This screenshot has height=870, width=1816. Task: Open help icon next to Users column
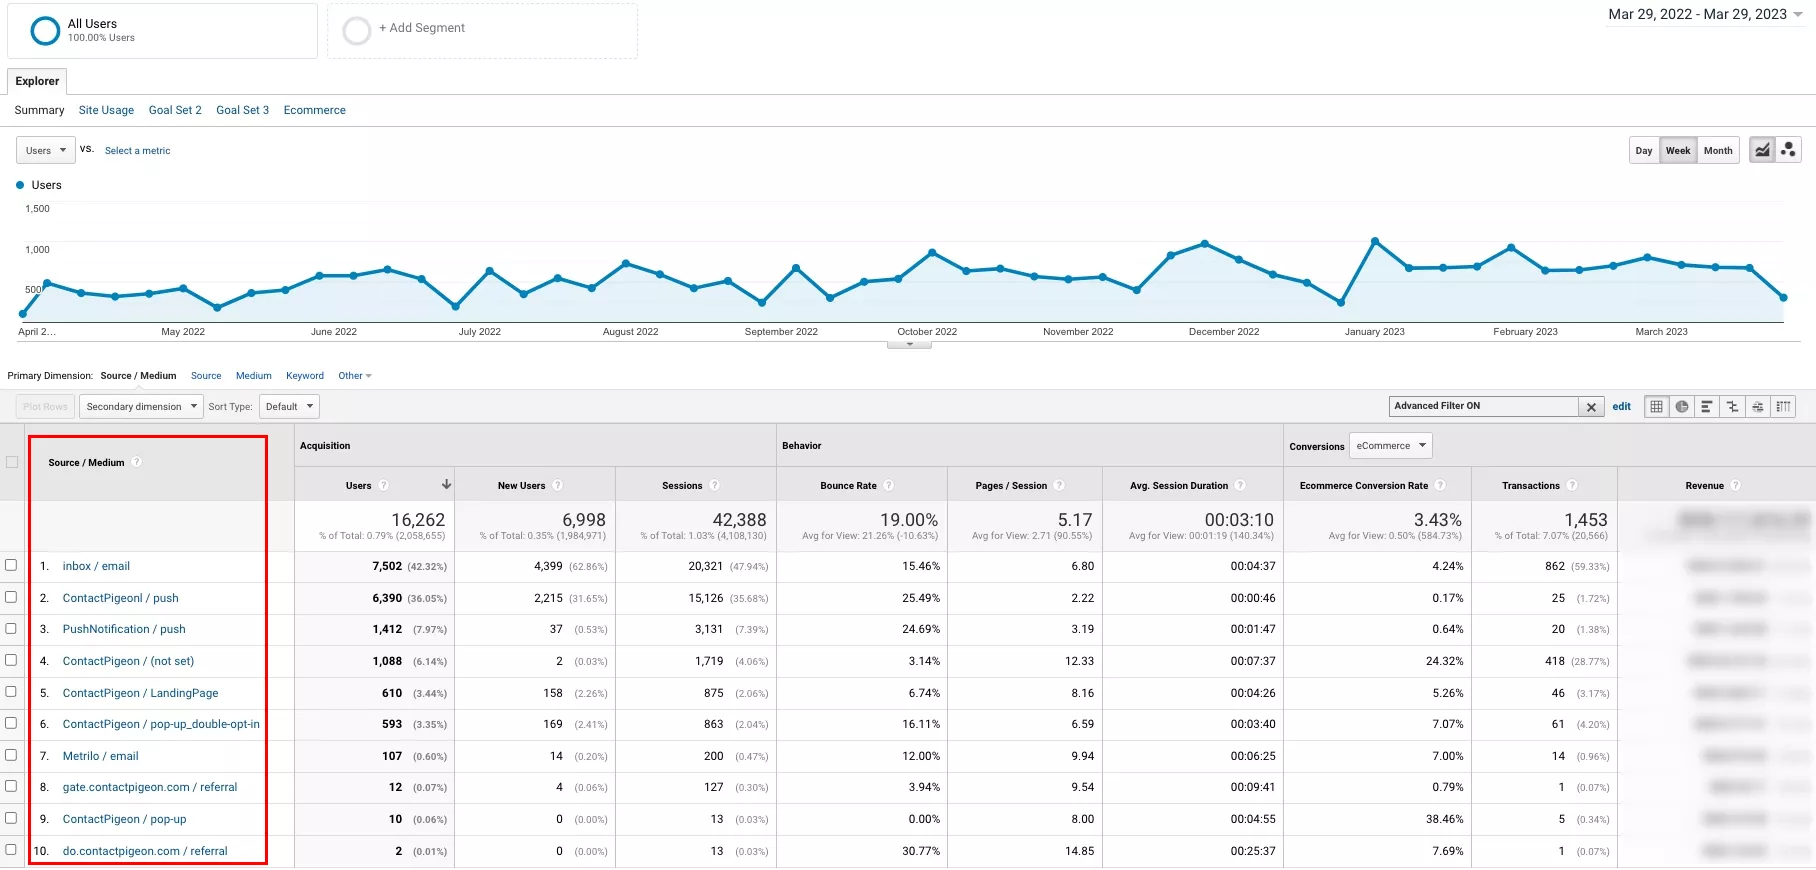click(383, 485)
